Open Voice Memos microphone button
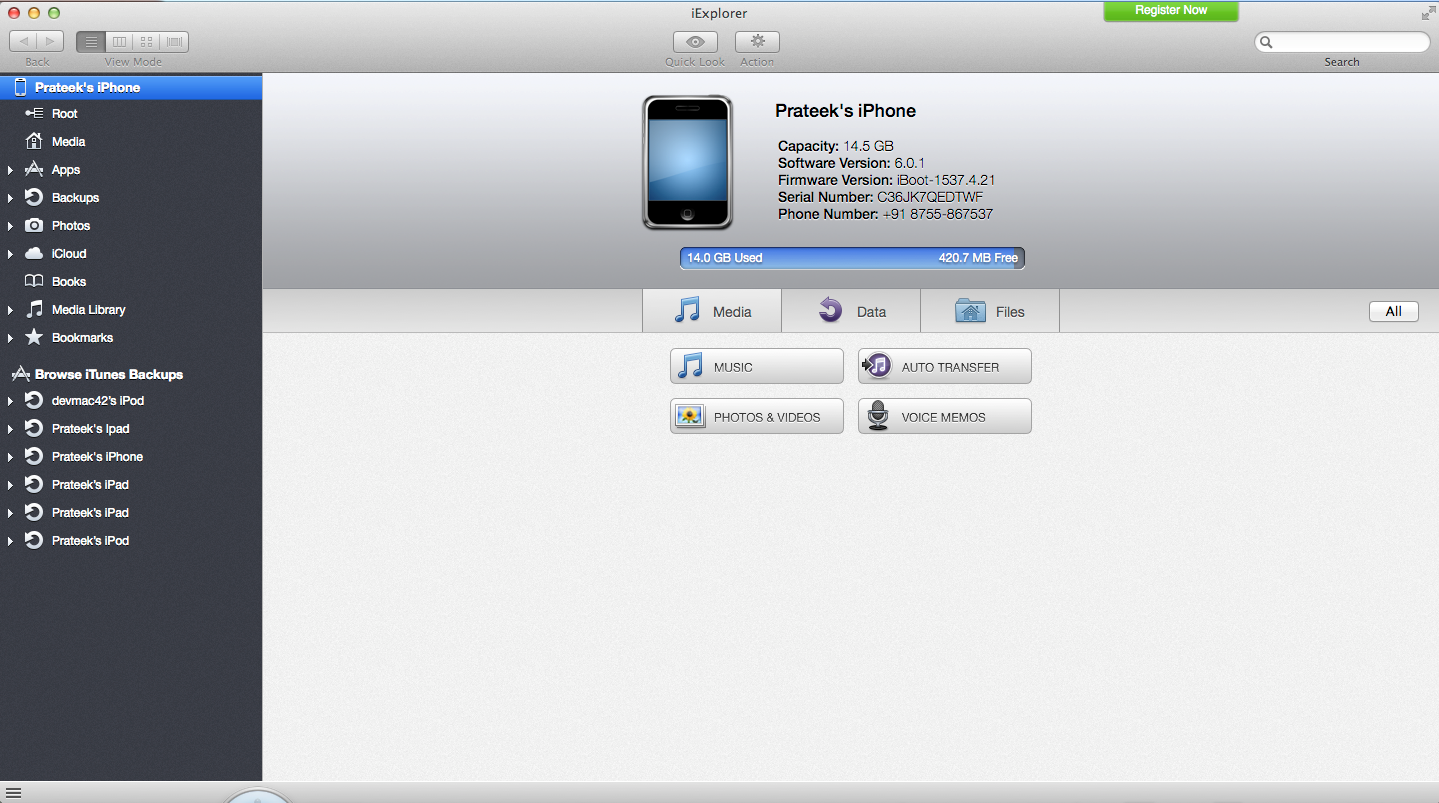This screenshot has width=1439, height=803. point(944,417)
